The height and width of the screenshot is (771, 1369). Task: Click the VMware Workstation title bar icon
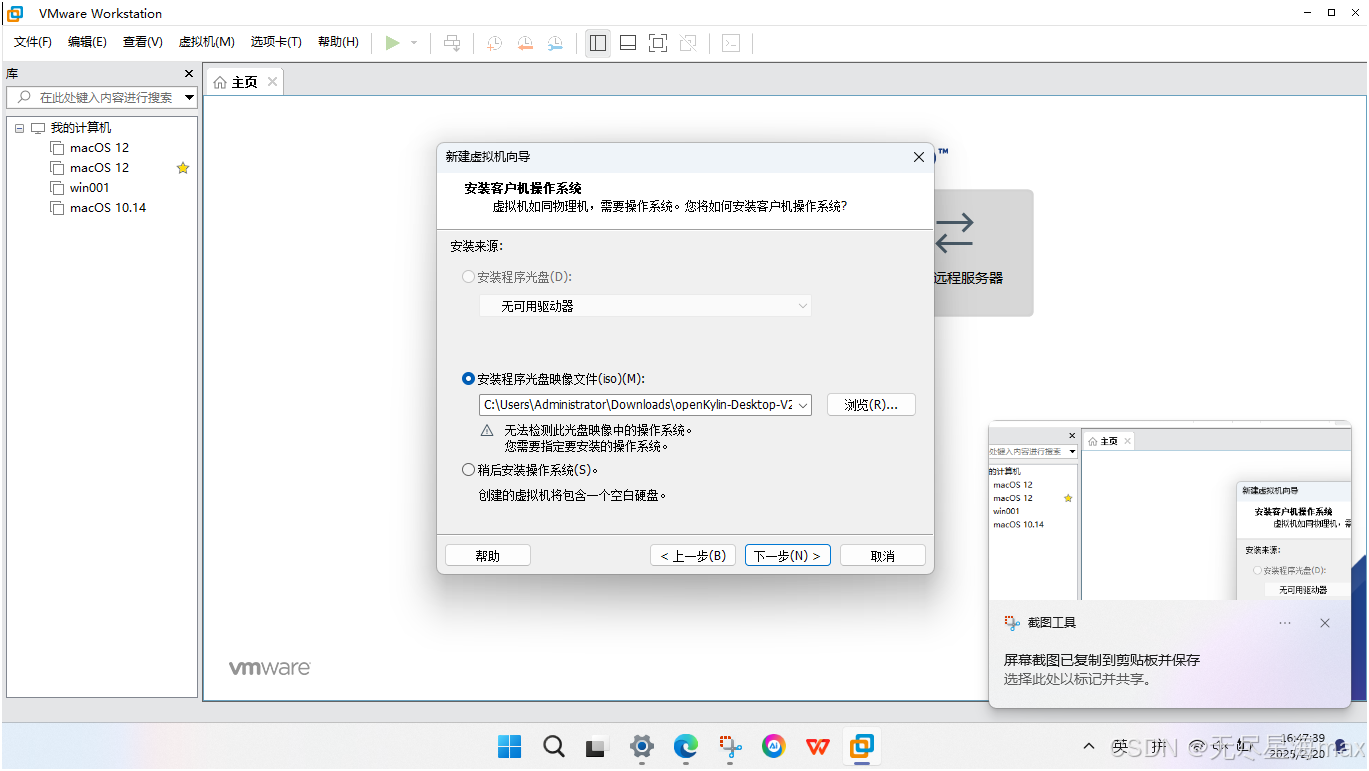(x=15, y=14)
